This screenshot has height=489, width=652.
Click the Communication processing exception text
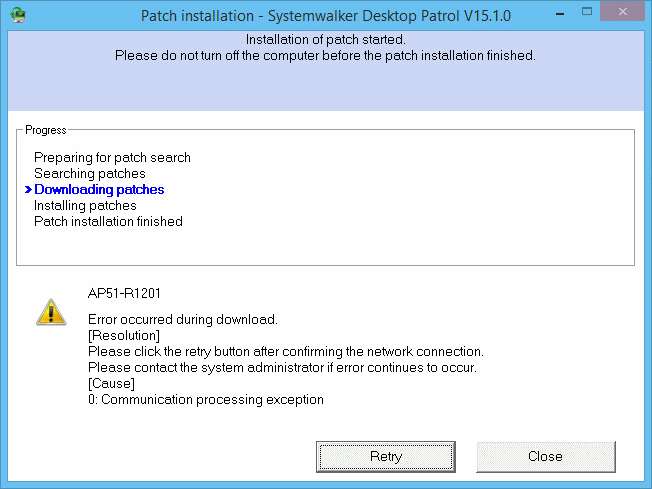point(212,399)
